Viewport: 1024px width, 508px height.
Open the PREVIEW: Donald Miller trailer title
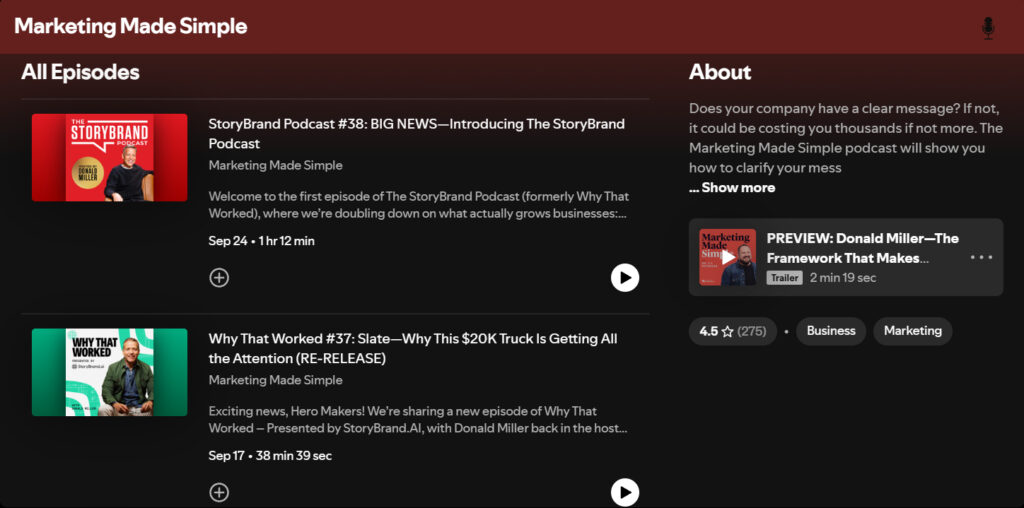(x=862, y=248)
